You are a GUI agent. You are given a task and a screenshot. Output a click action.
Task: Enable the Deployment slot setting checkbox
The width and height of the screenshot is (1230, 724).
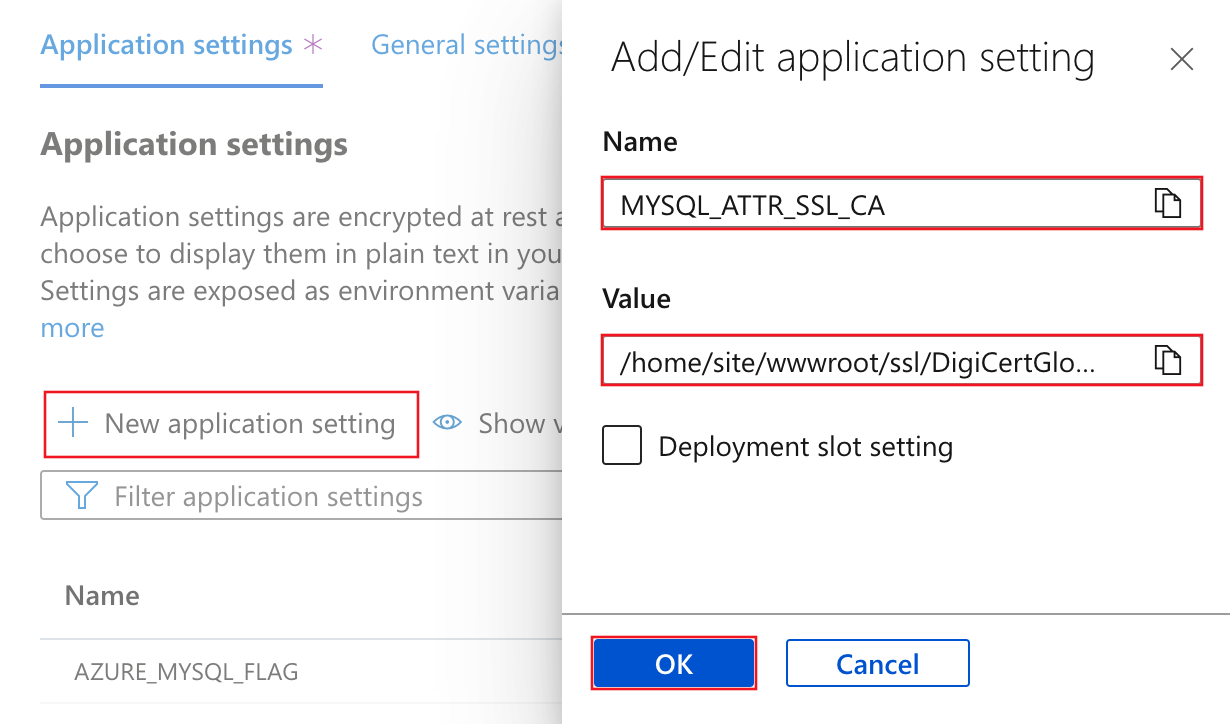[x=622, y=446]
